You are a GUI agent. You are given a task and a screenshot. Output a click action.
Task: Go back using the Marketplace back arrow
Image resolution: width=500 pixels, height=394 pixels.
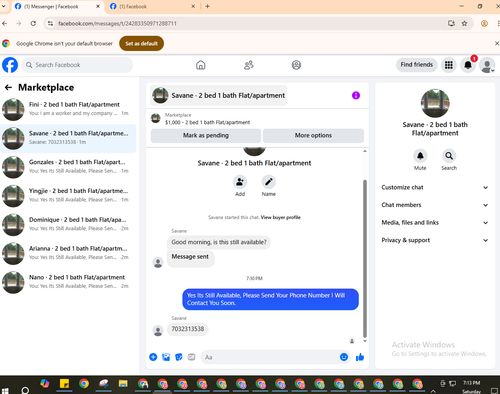pyautogui.click(x=8, y=87)
